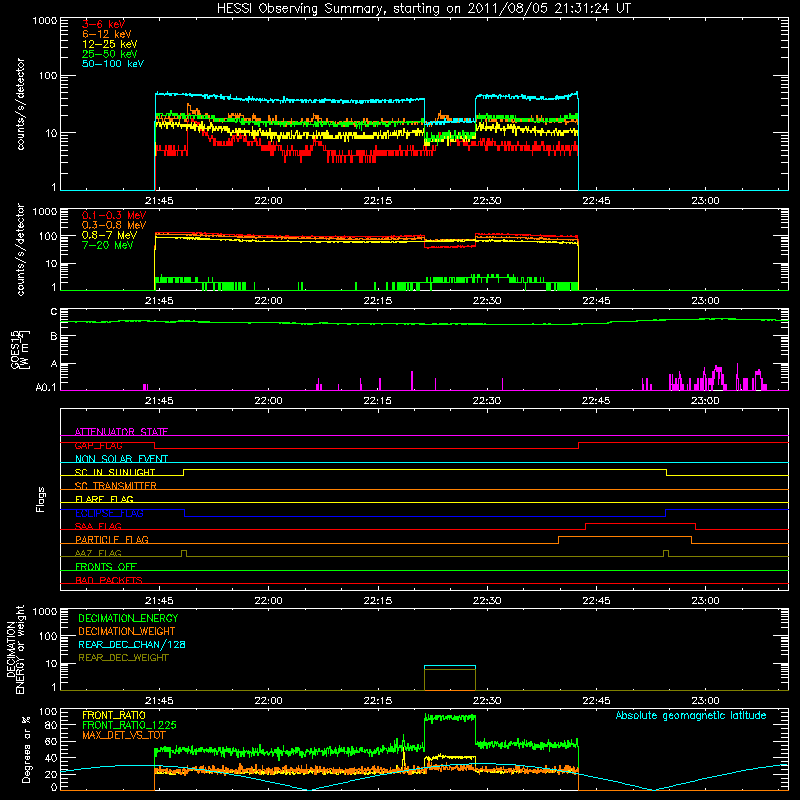This screenshot has width=800, height=800.
Task: Click the DECIMATION_WEIGHT legend label
Action: coord(127,631)
